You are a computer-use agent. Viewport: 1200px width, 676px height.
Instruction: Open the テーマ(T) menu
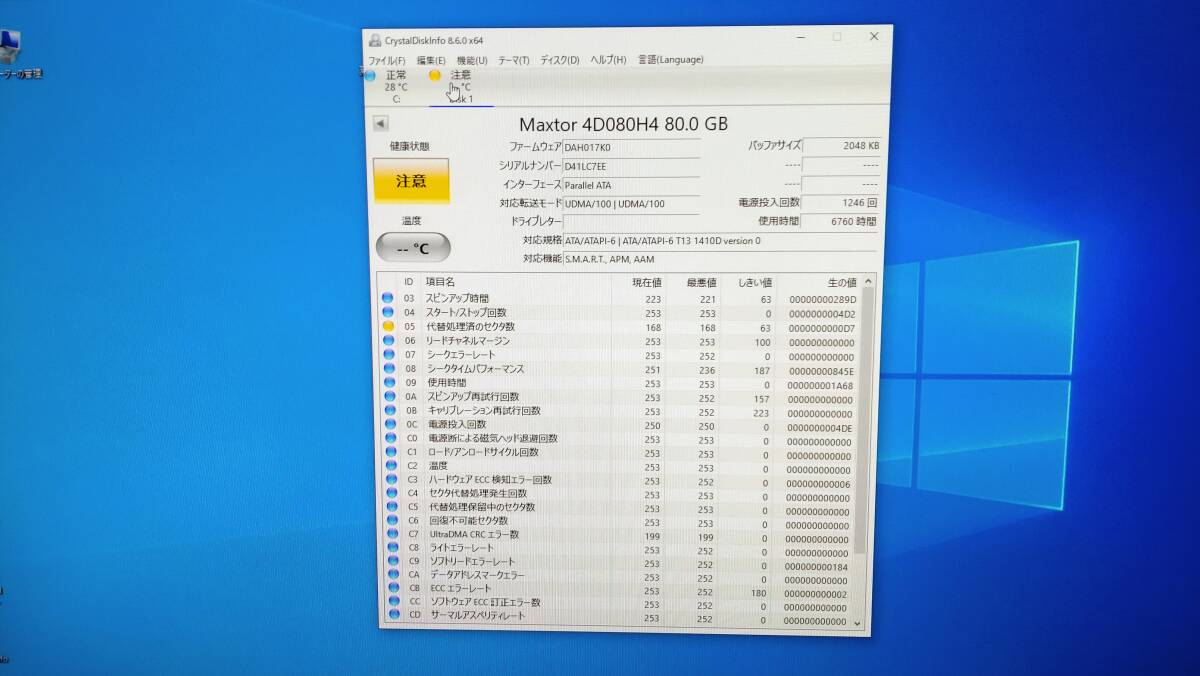point(513,61)
